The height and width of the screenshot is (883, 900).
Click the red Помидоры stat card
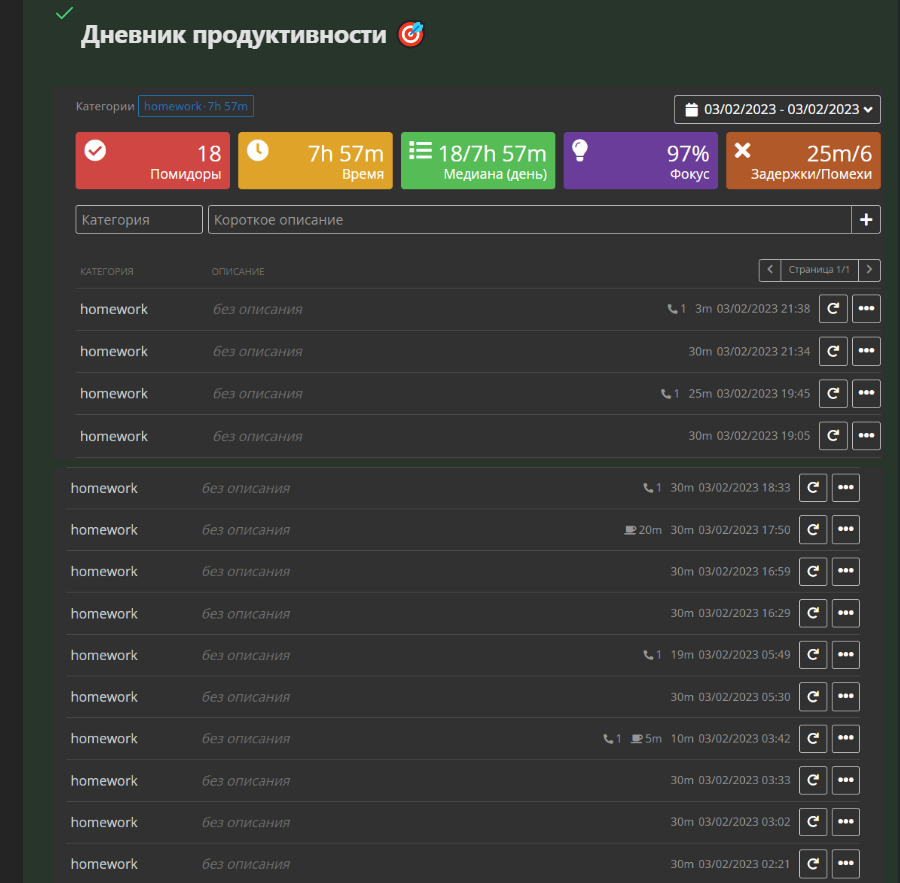pos(153,161)
